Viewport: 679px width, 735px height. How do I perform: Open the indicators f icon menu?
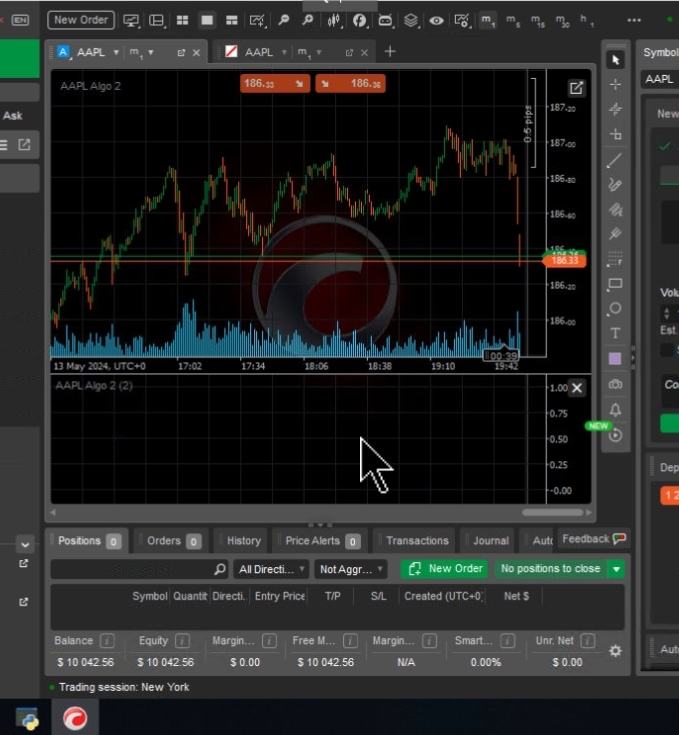click(359, 20)
